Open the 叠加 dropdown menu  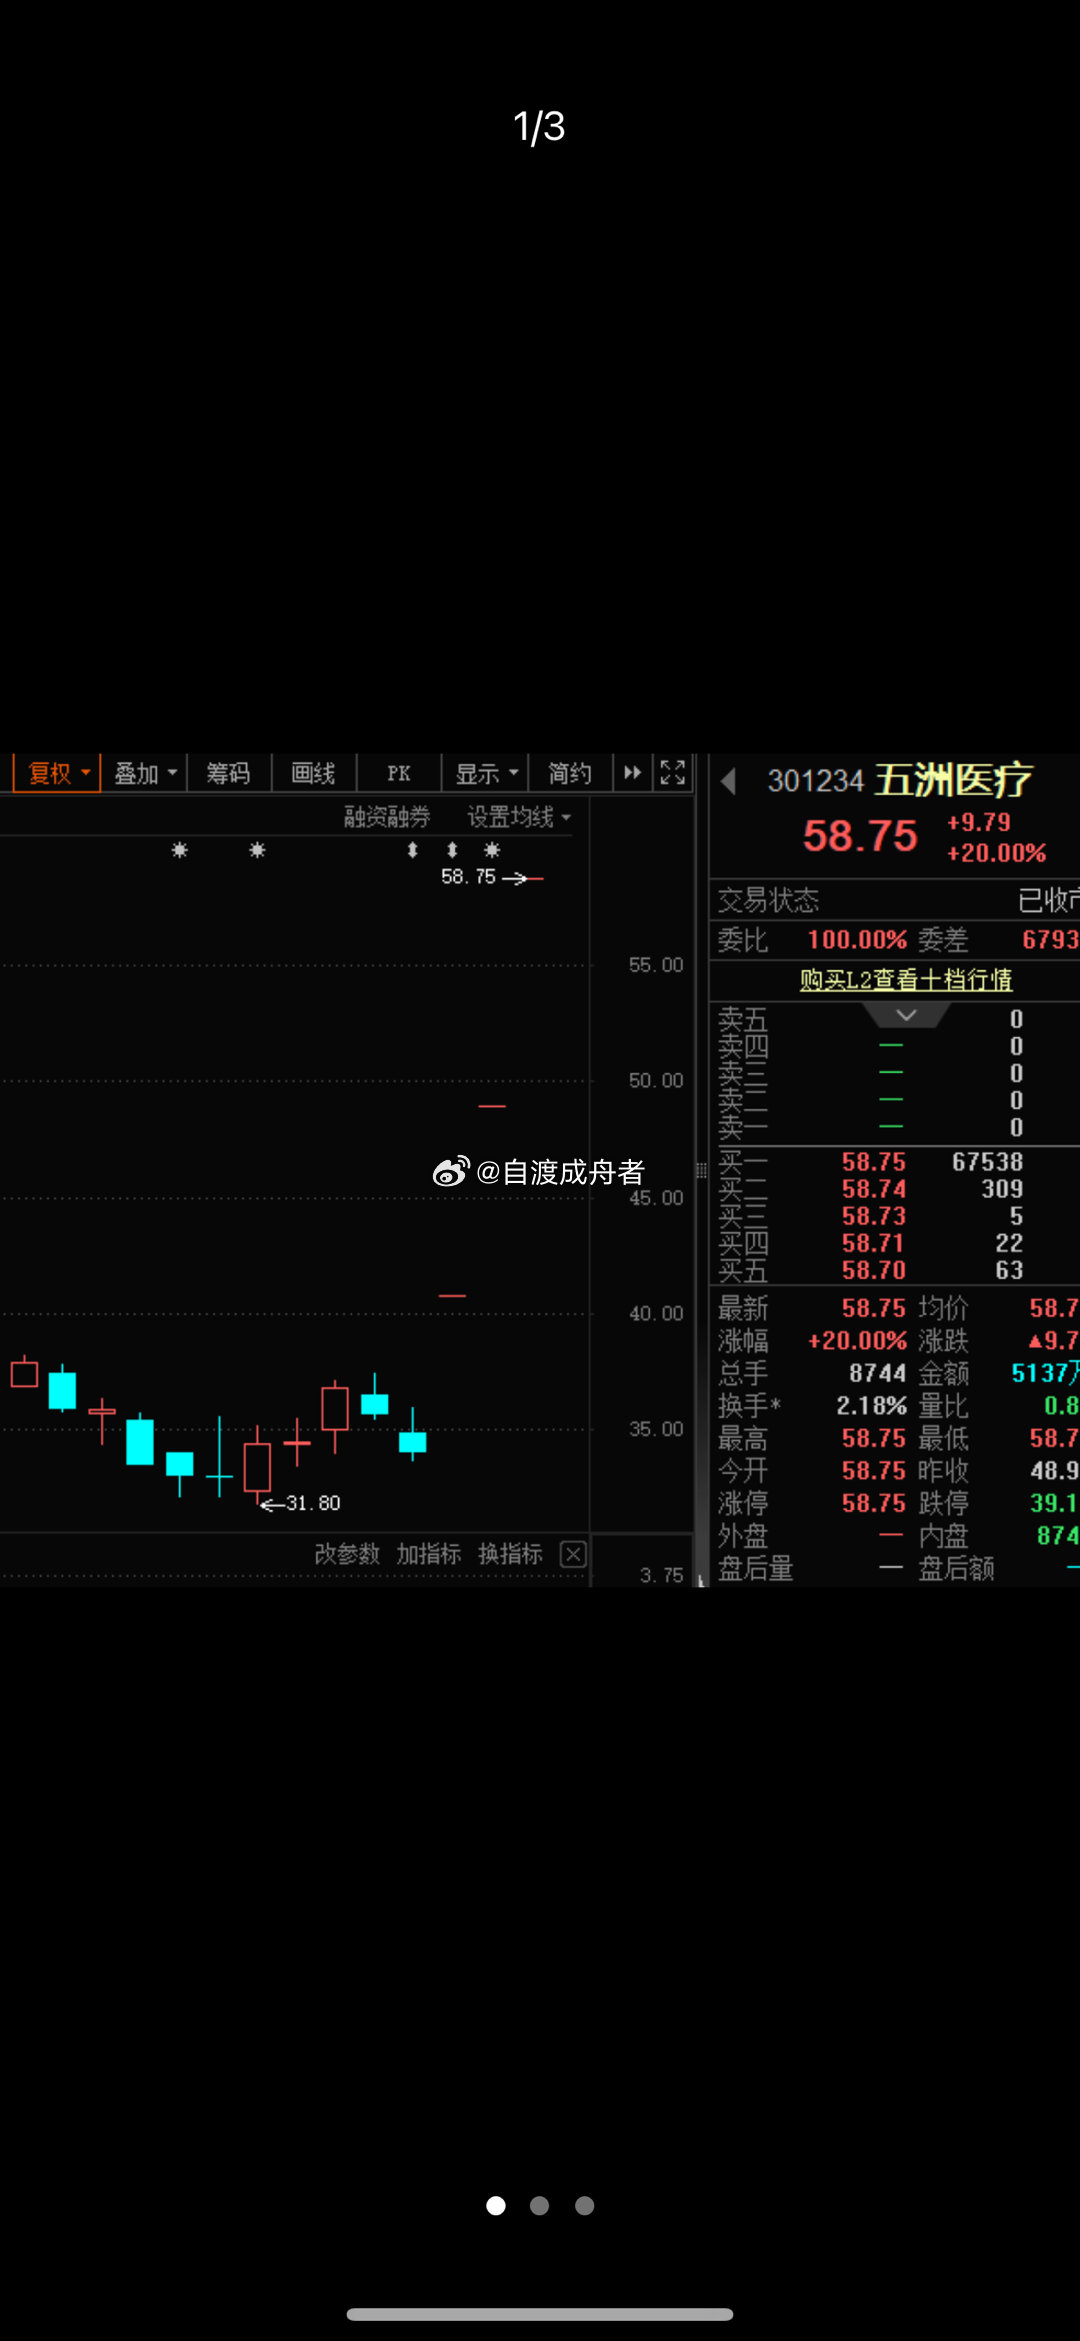[x=144, y=773]
